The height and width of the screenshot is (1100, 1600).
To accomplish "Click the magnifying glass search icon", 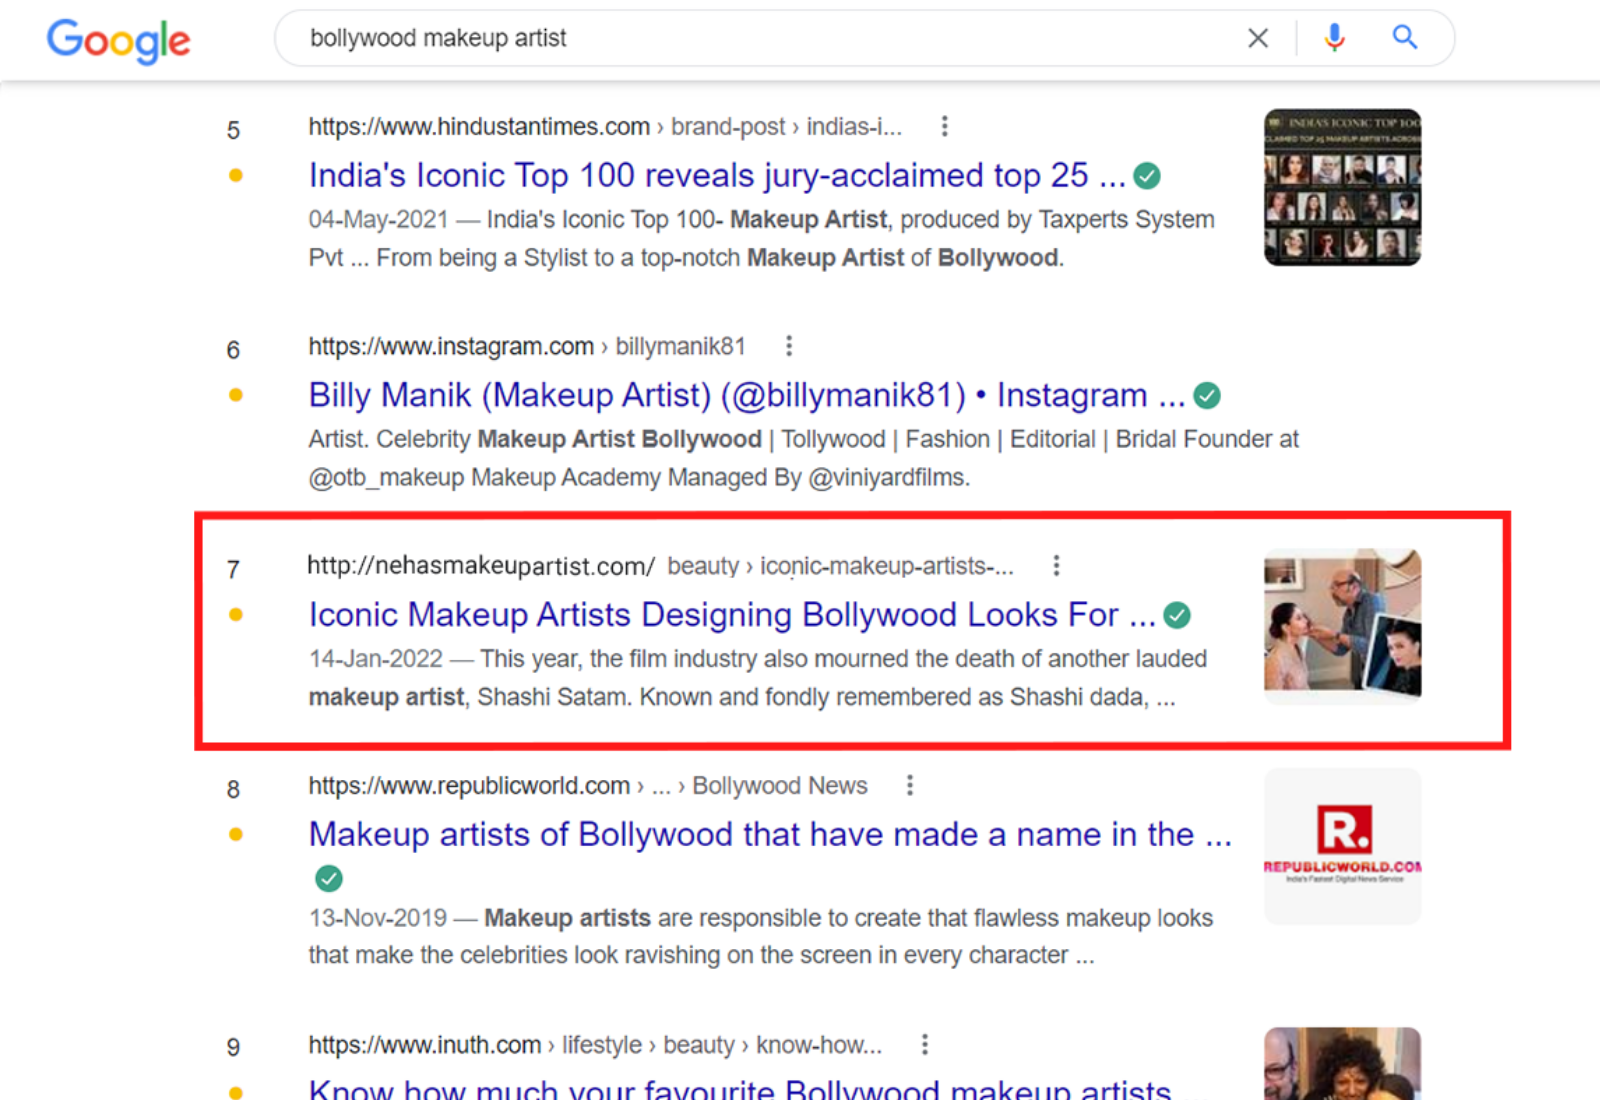I will 1405,38.
